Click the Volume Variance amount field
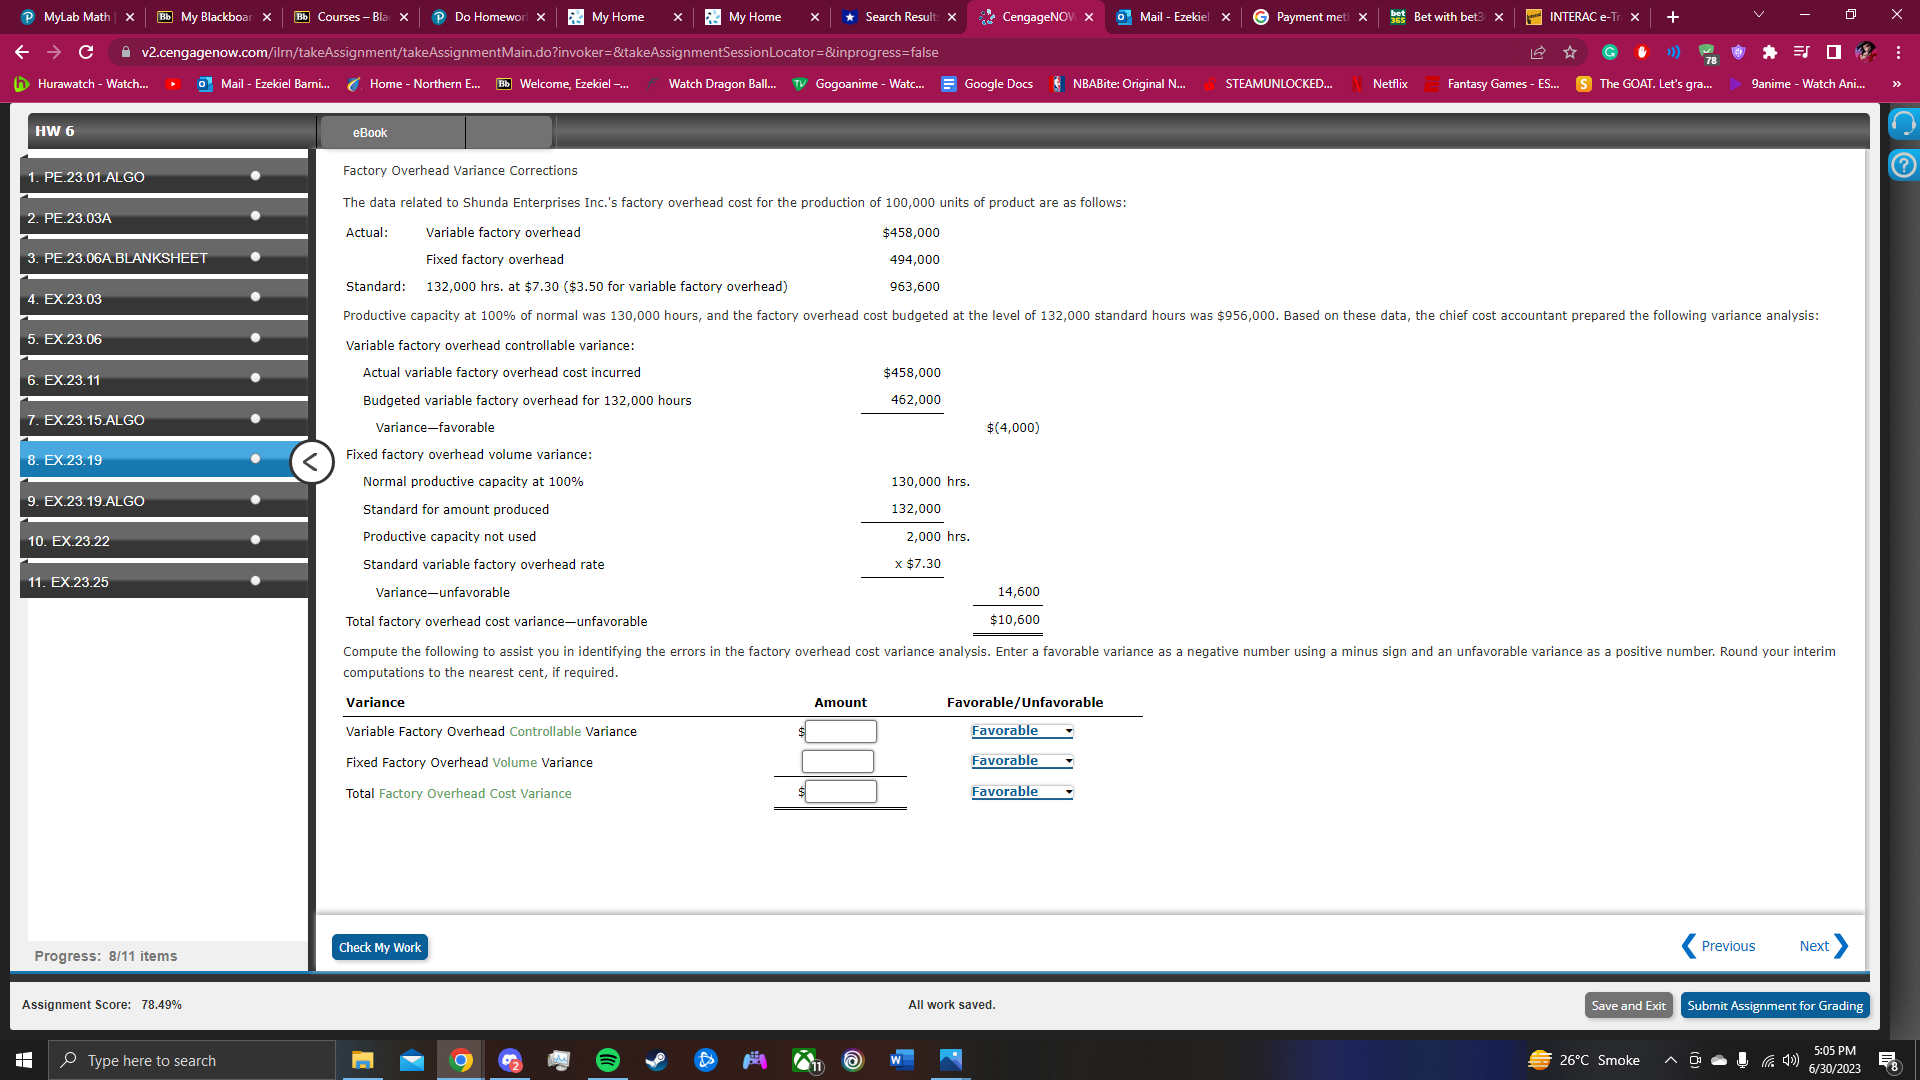The width and height of the screenshot is (1920, 1080). (838, 762)
